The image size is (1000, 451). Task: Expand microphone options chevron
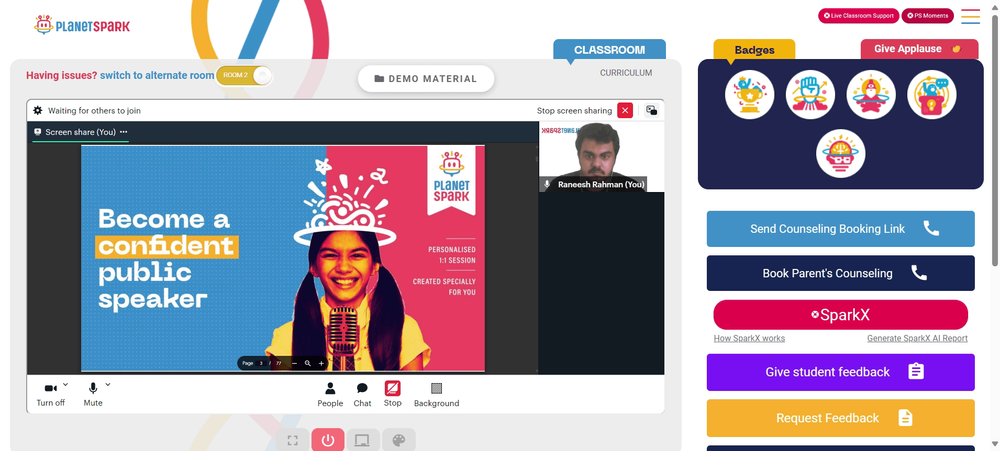[x=108, y=384]
